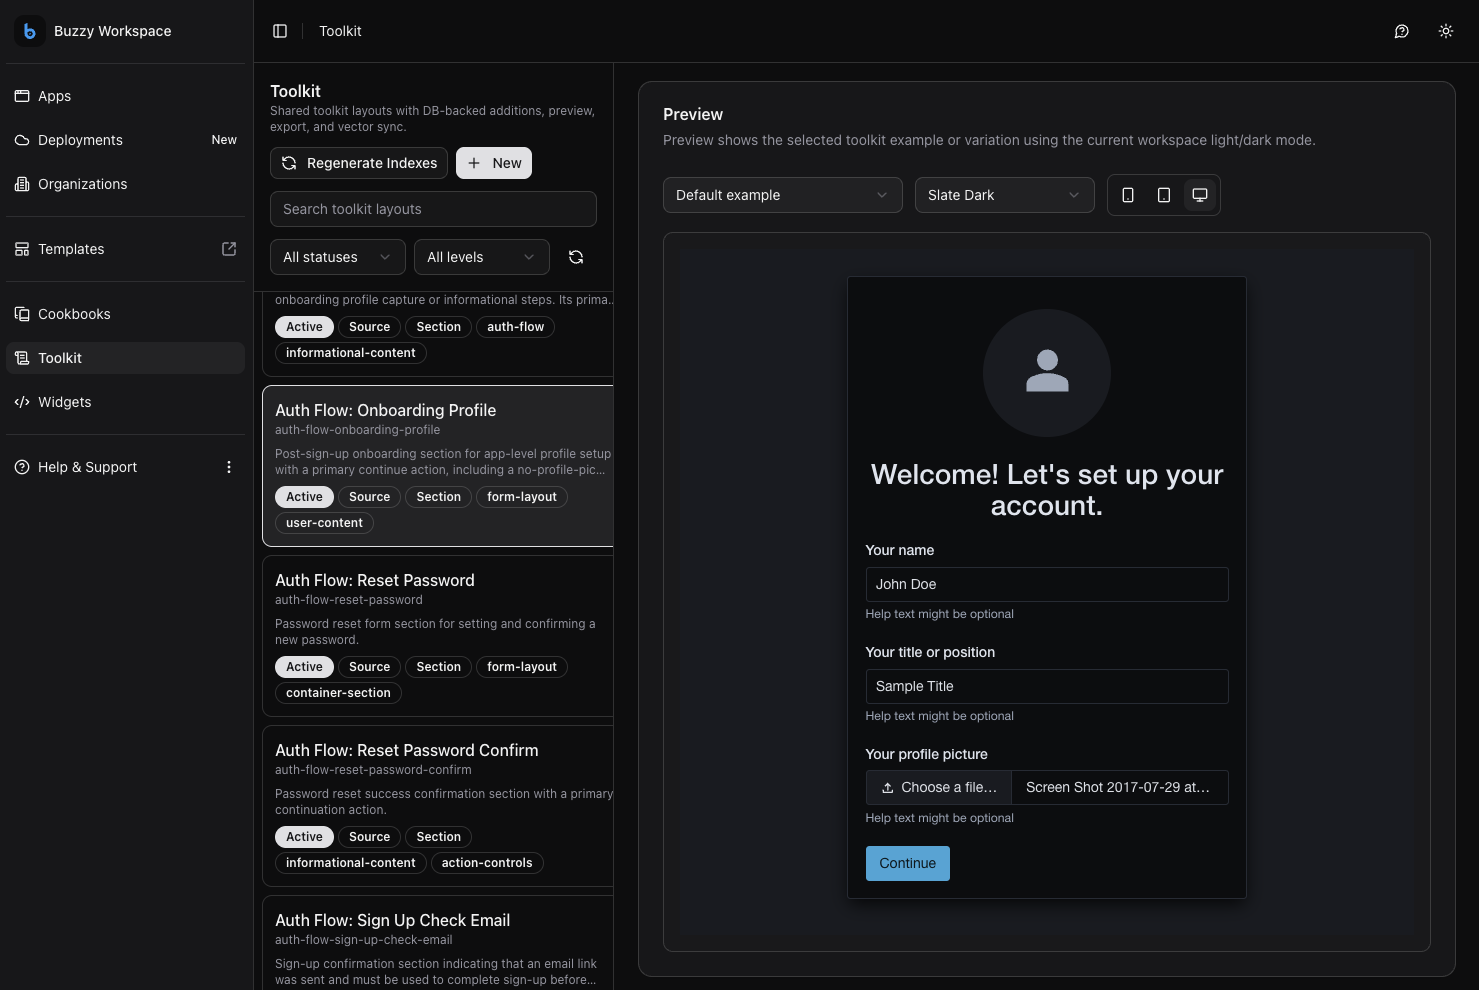Select the Auth Flow: Reset Password card

[x=438, y=636]
